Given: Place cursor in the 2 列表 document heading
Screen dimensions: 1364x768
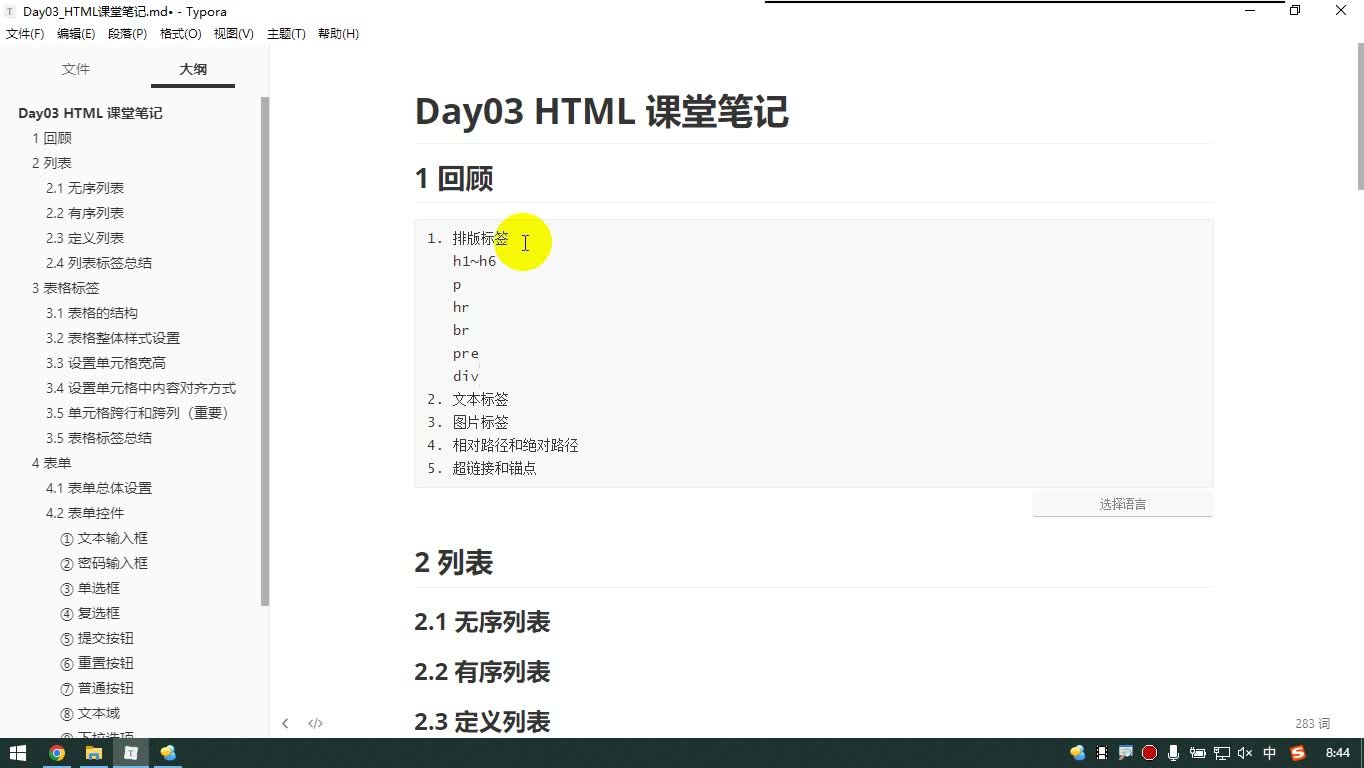Looking at the screenshot, I should pyautogui.click(x=454, y=563).
